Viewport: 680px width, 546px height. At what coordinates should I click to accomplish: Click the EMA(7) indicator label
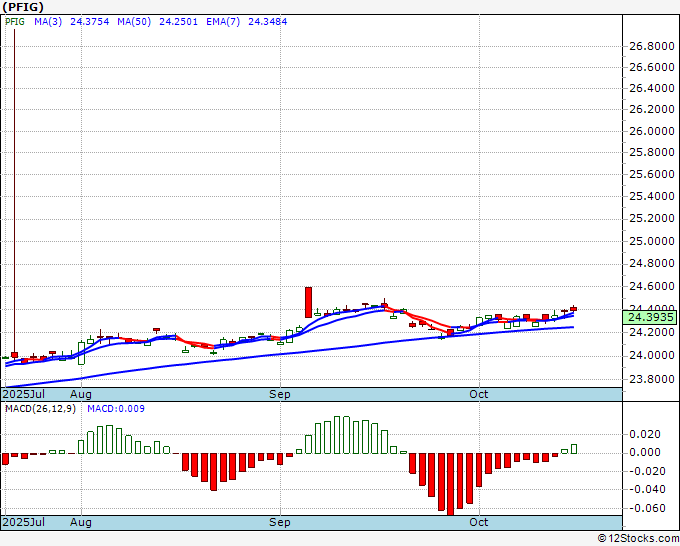point(223,22)
